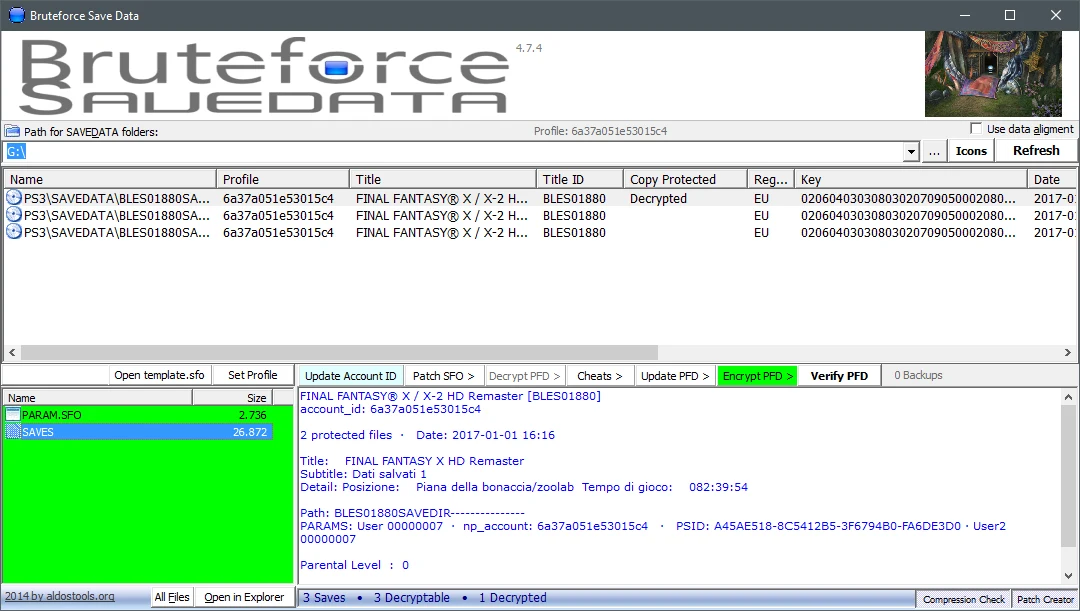Click the Refresh button
The image size is (1080, 611).
[1036, 151]
